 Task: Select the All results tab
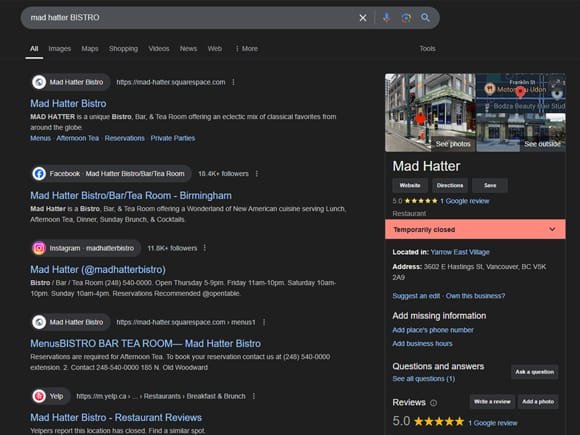[x=34, y=49]
